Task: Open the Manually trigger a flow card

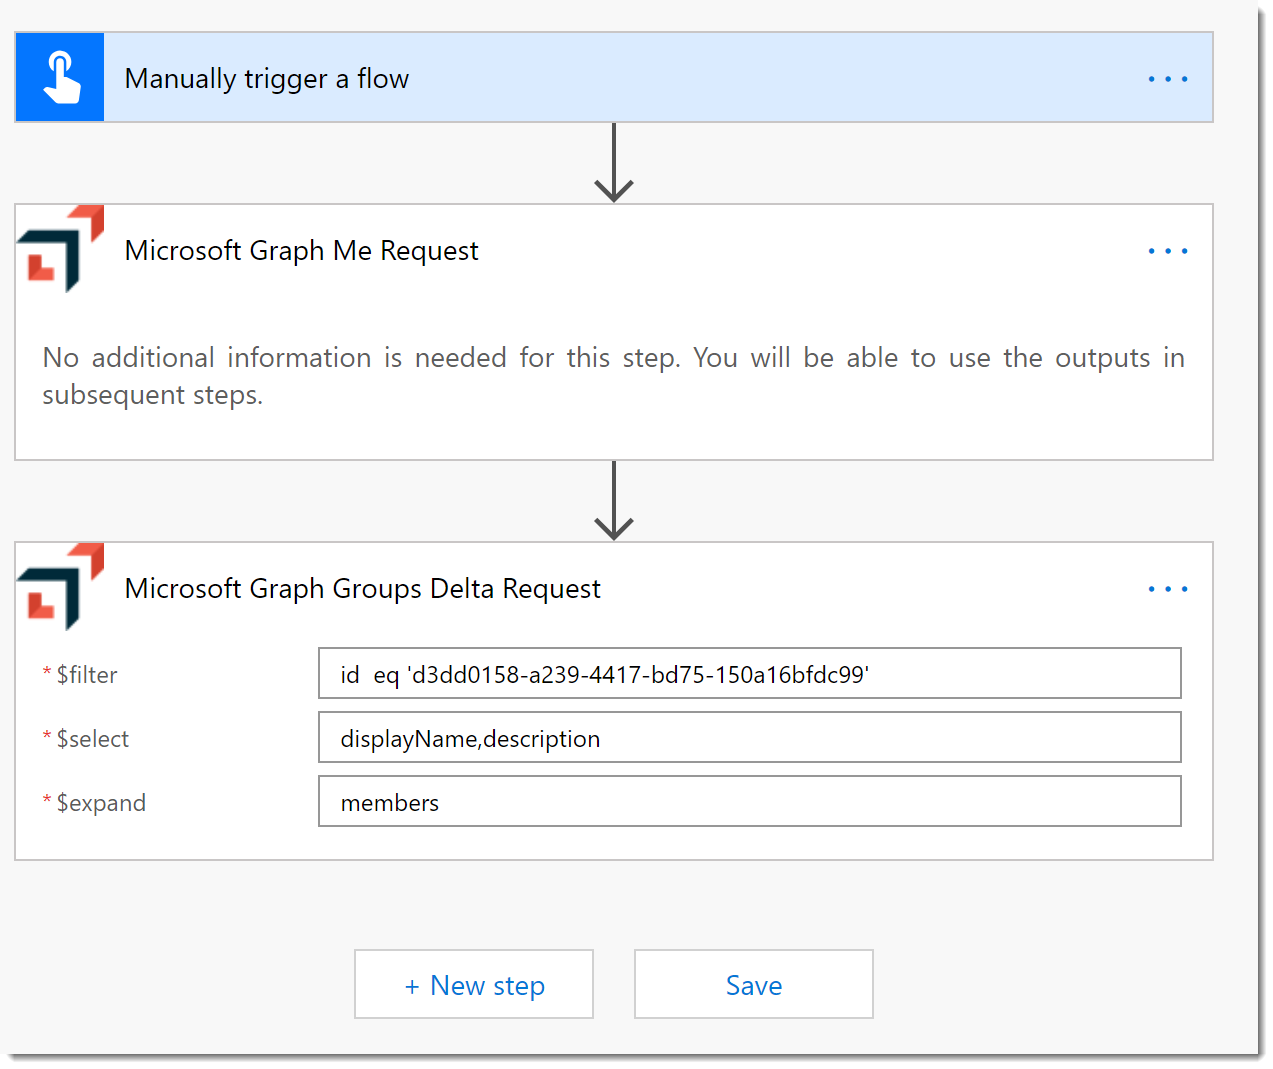Action: pos(614,78)
